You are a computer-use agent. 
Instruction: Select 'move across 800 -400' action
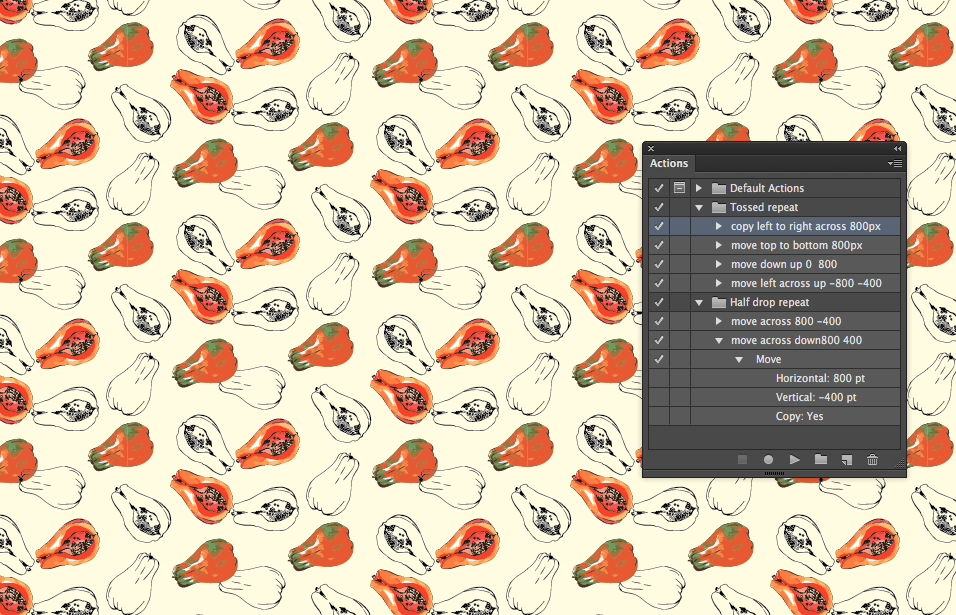click(786, 321)
